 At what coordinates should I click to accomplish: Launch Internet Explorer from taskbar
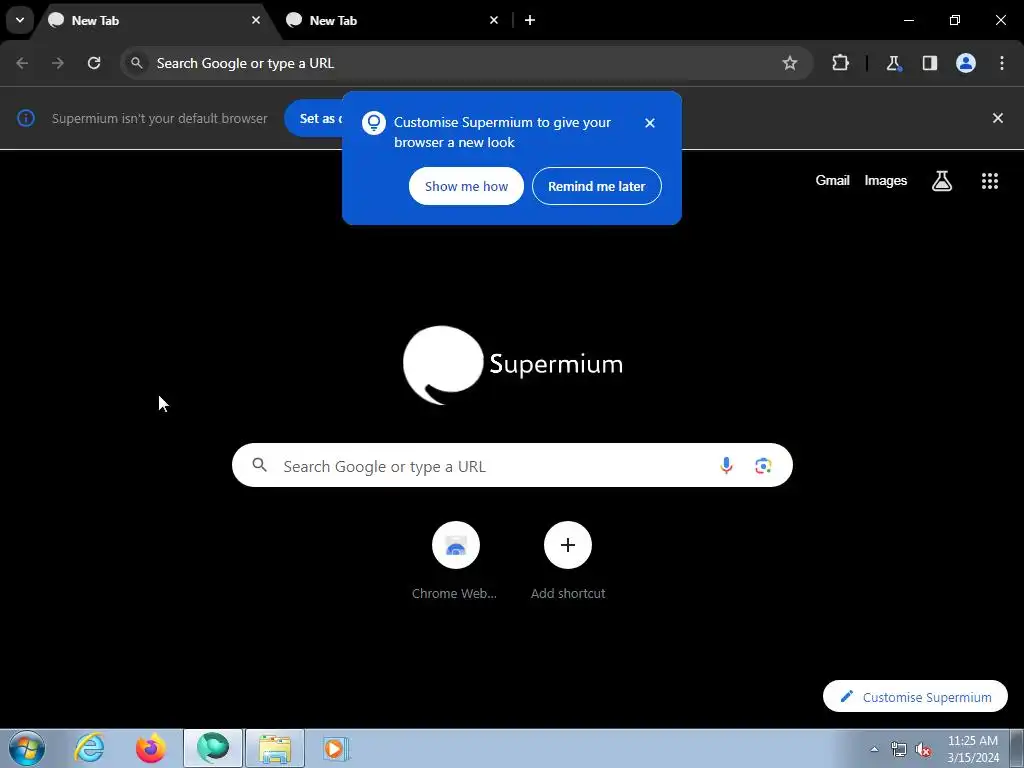tap(89, 748)
